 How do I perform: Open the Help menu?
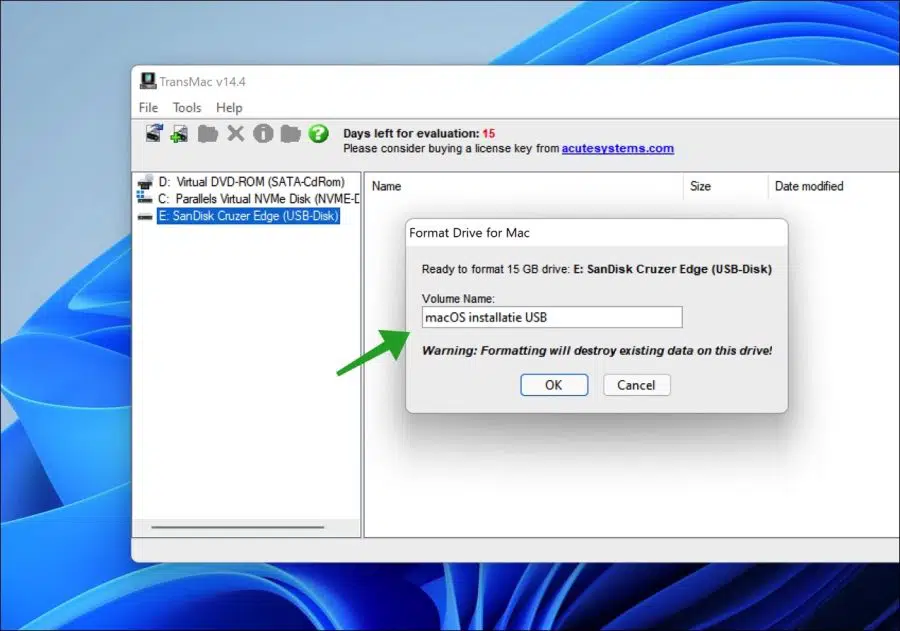[229, 107]
